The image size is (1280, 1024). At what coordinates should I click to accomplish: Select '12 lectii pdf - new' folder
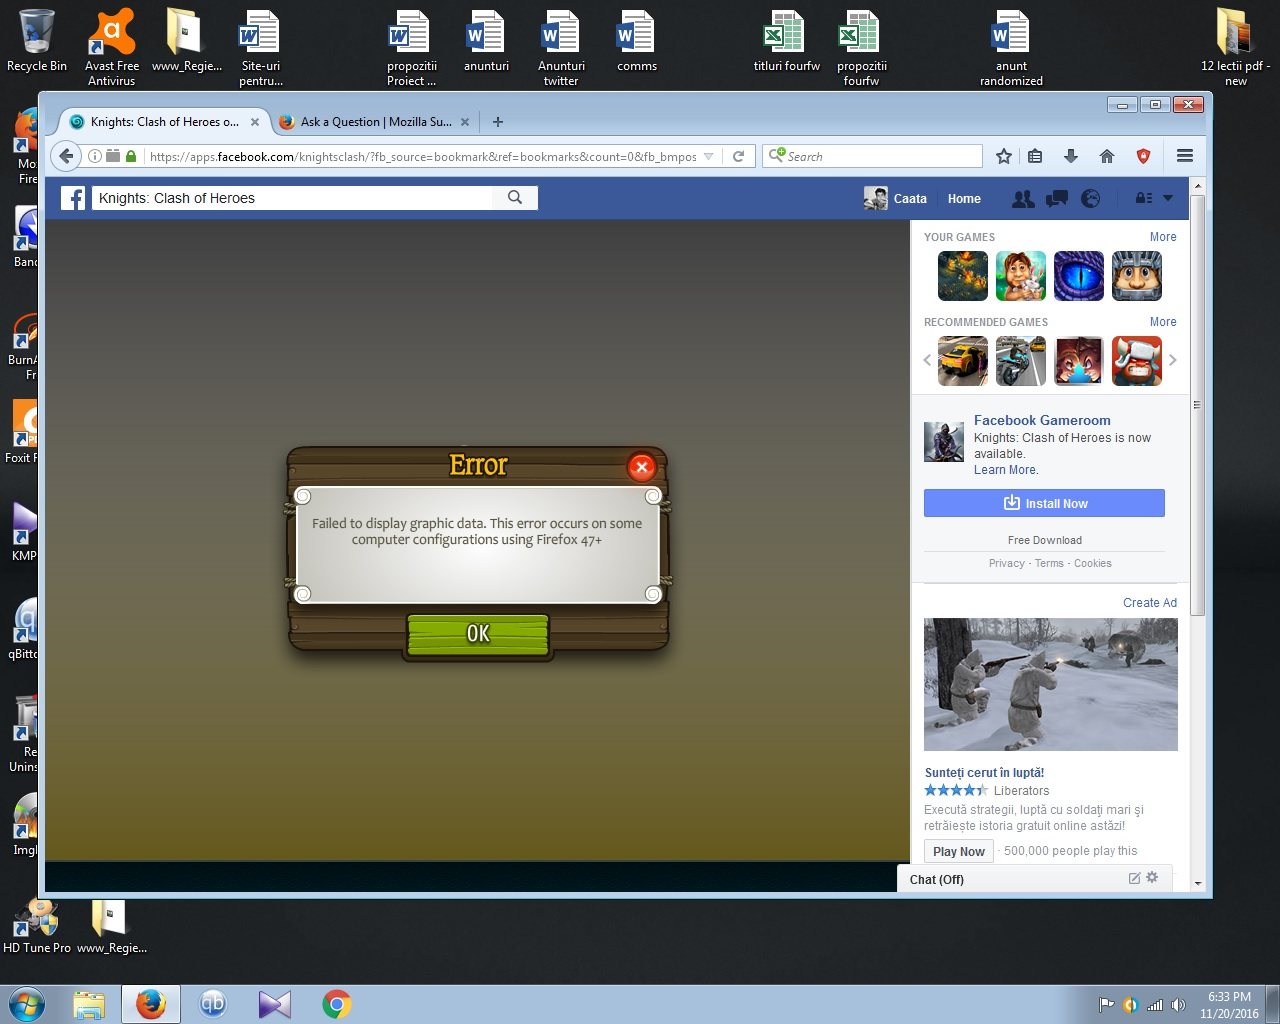1236,47
